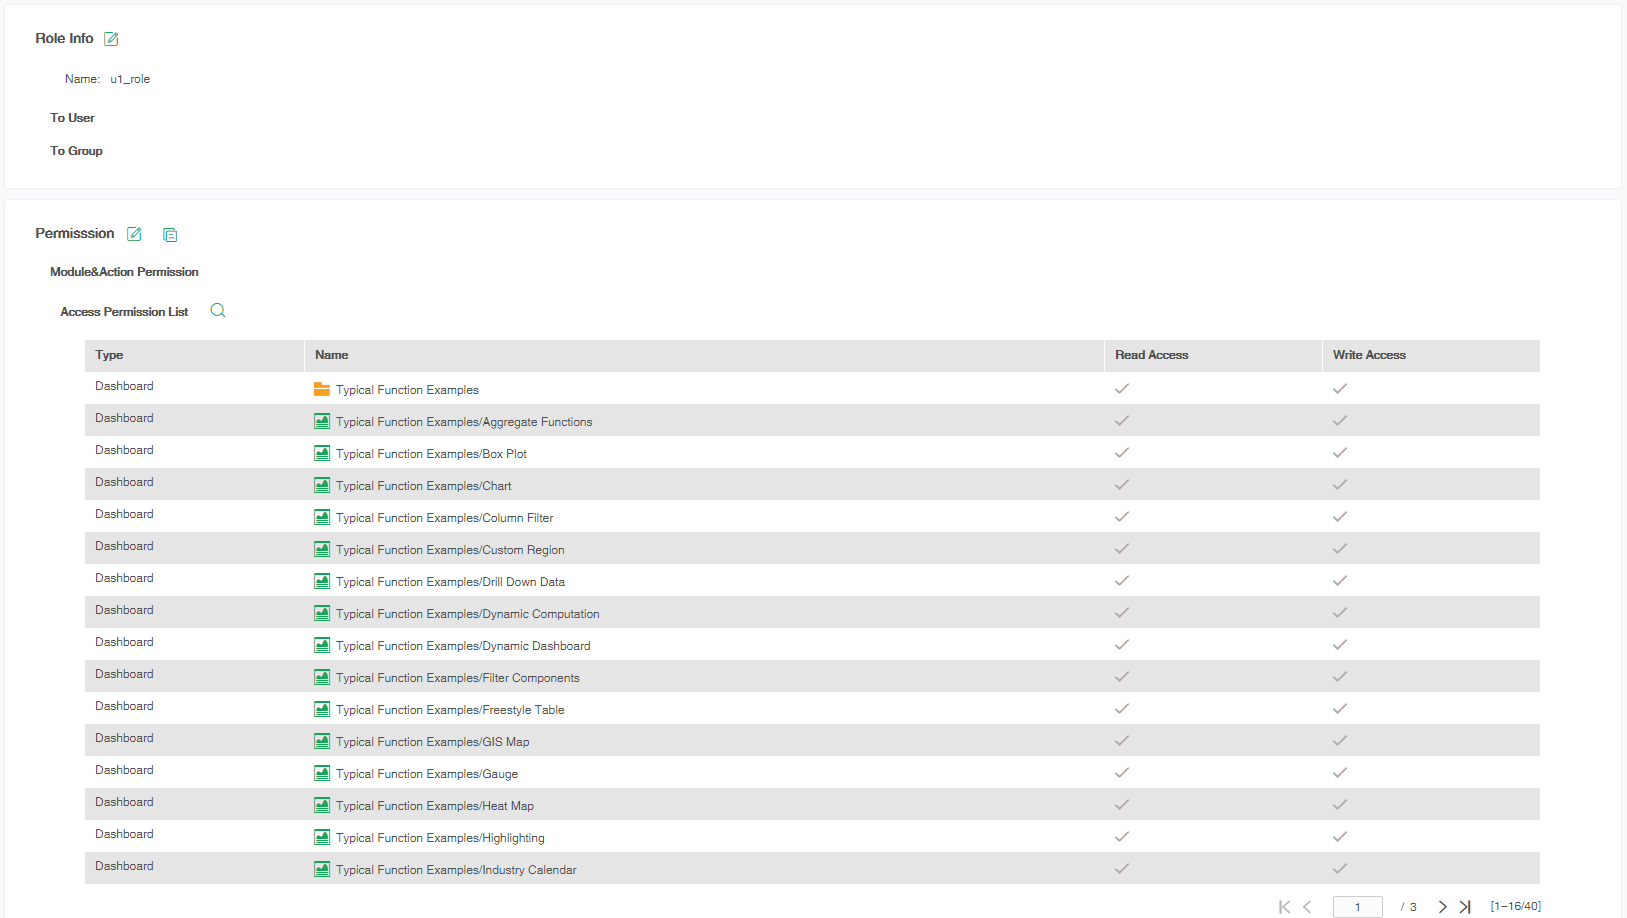Go to next page of permission list
Screen dimensions: 1627x918
[1442, 907]
